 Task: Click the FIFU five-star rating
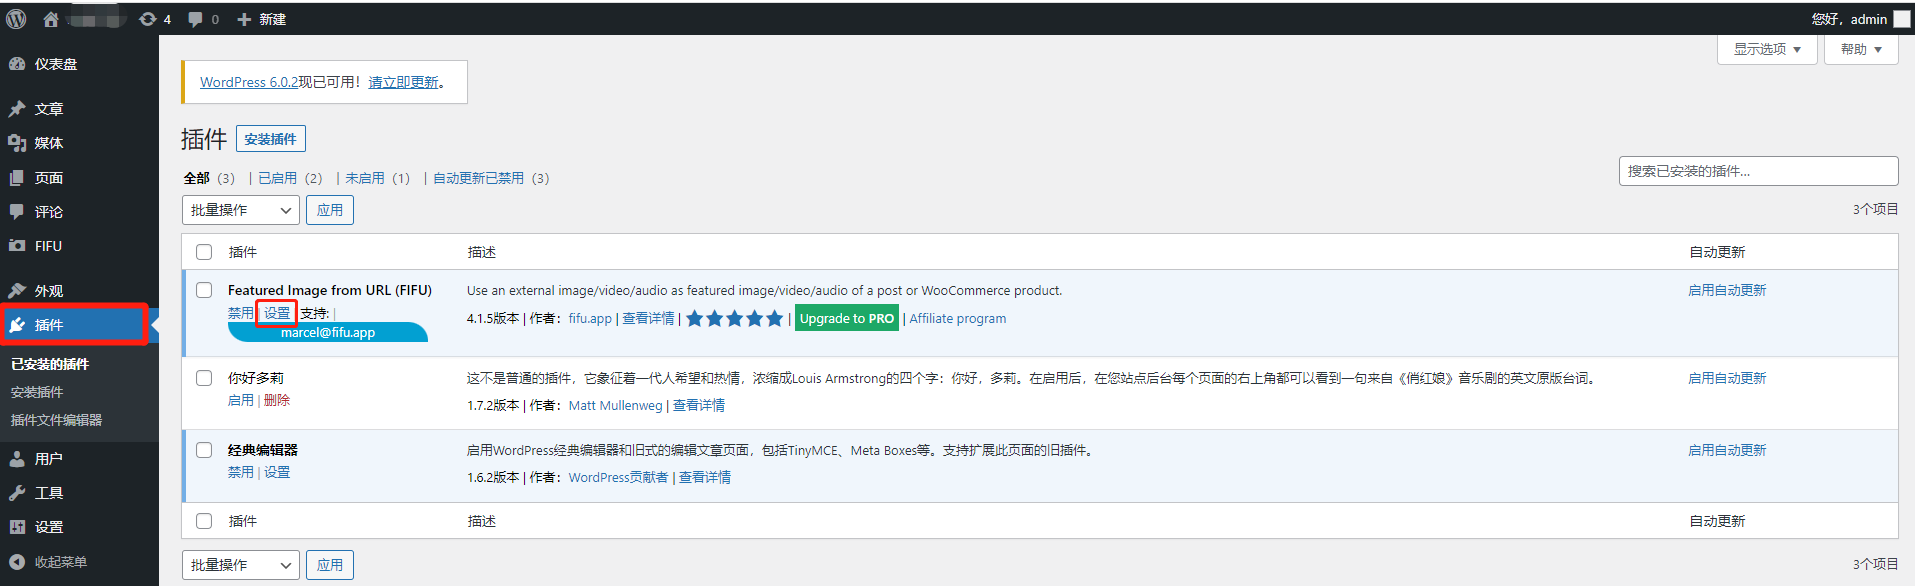tap(735, 319)
